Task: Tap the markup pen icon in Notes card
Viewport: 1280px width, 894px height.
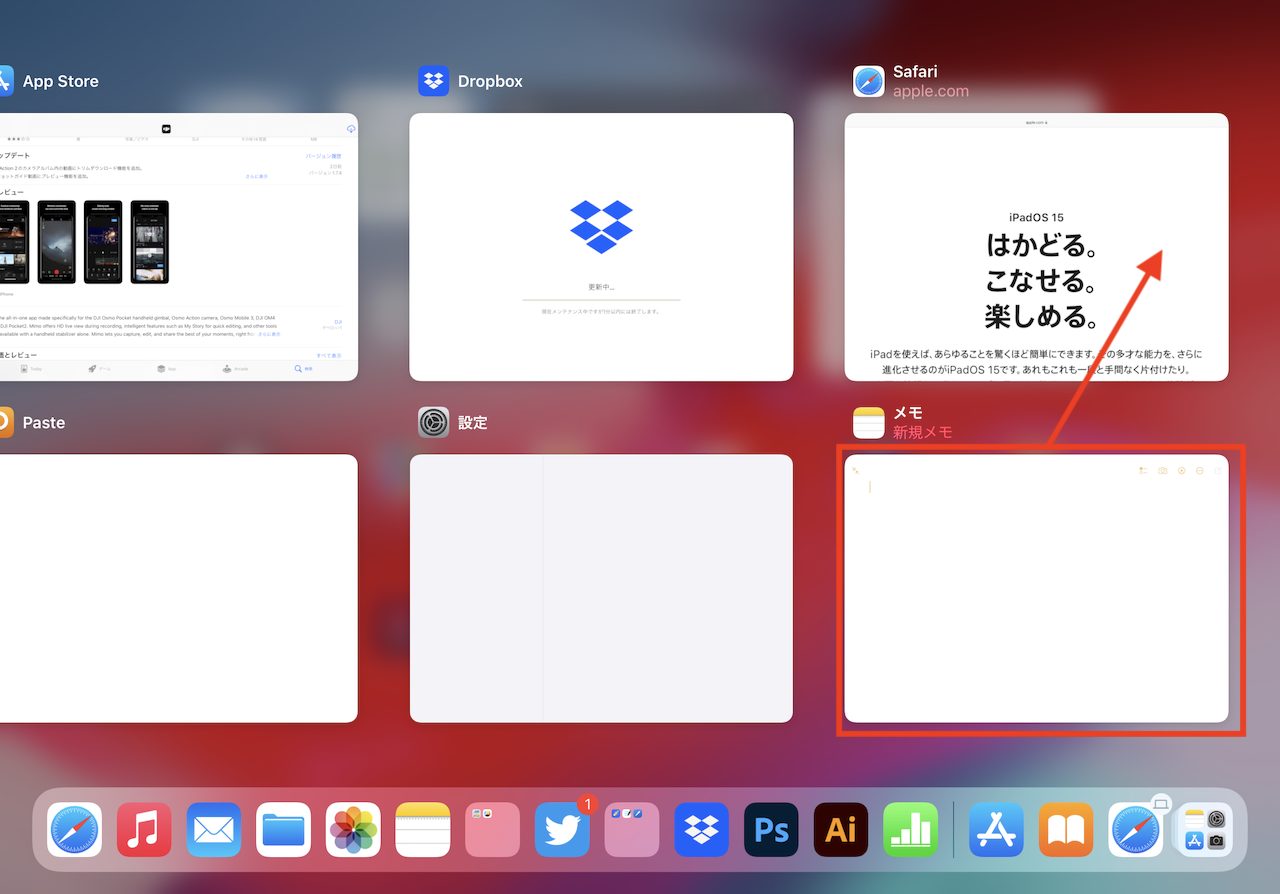Action: (1181, 470)
